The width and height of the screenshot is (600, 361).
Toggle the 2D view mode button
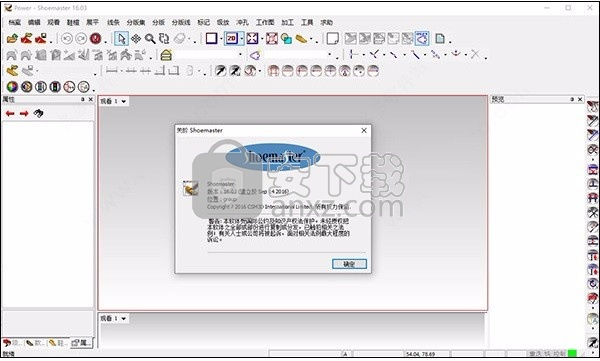(232, 38)
